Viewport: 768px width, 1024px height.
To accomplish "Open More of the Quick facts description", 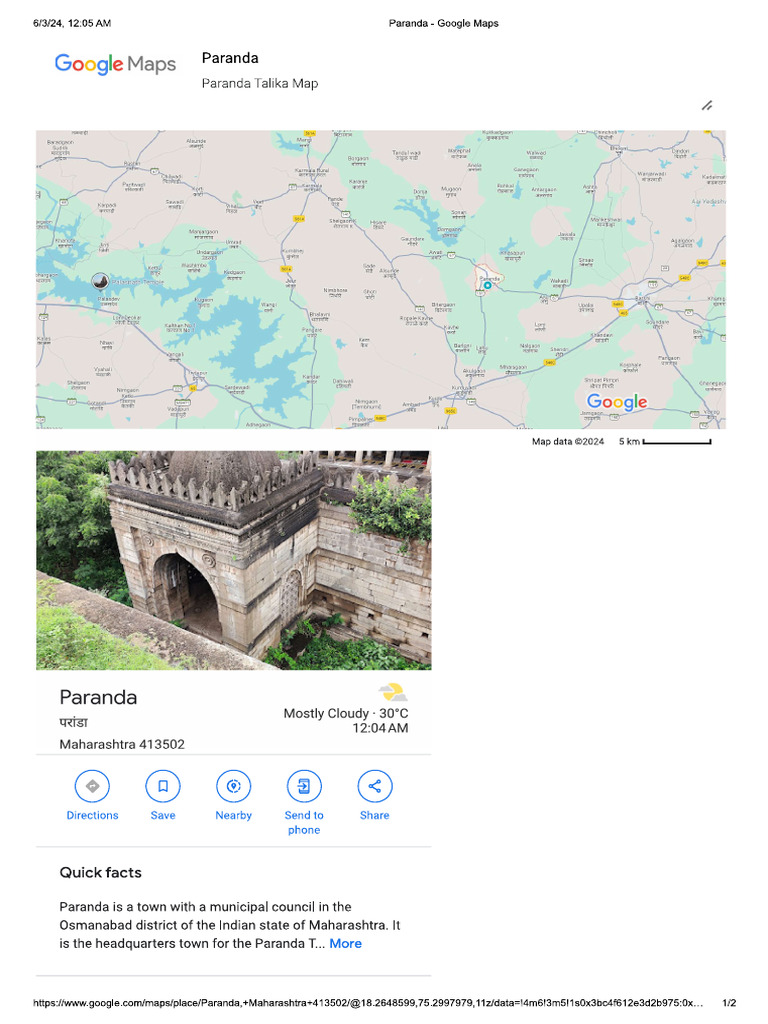I will (x=345, y=944).
